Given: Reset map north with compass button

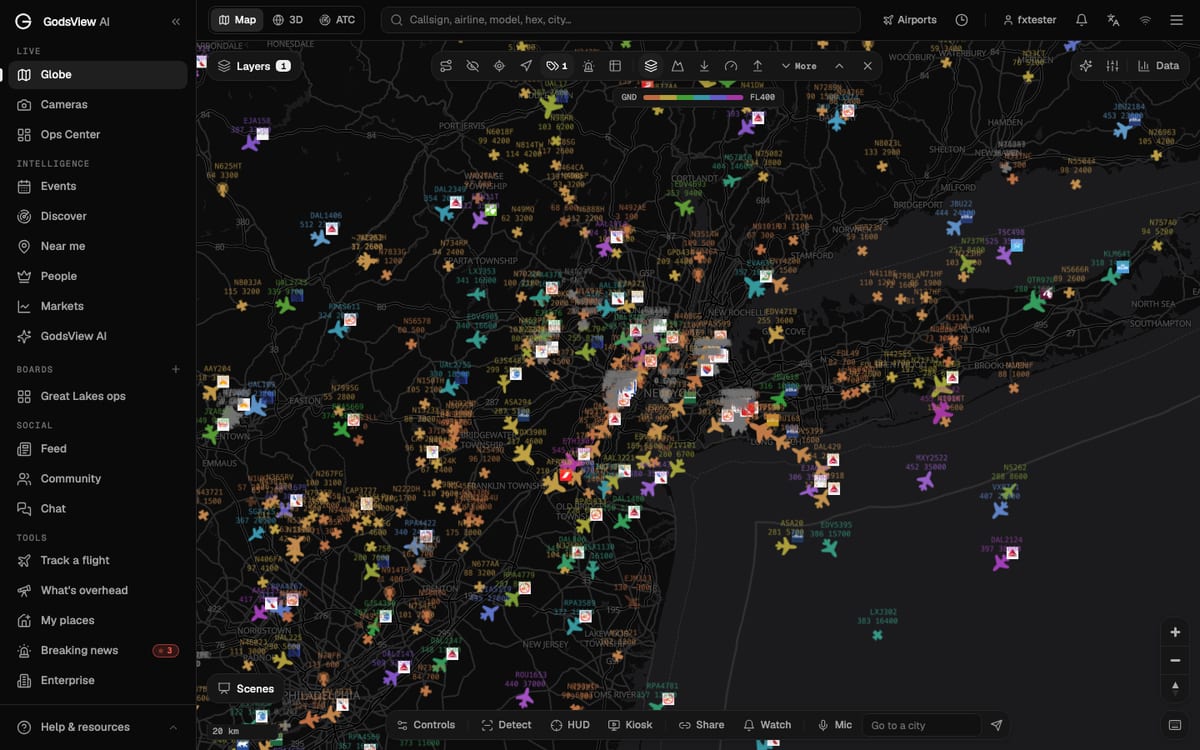Looking at the screenshot, I should click(1175, 687).
